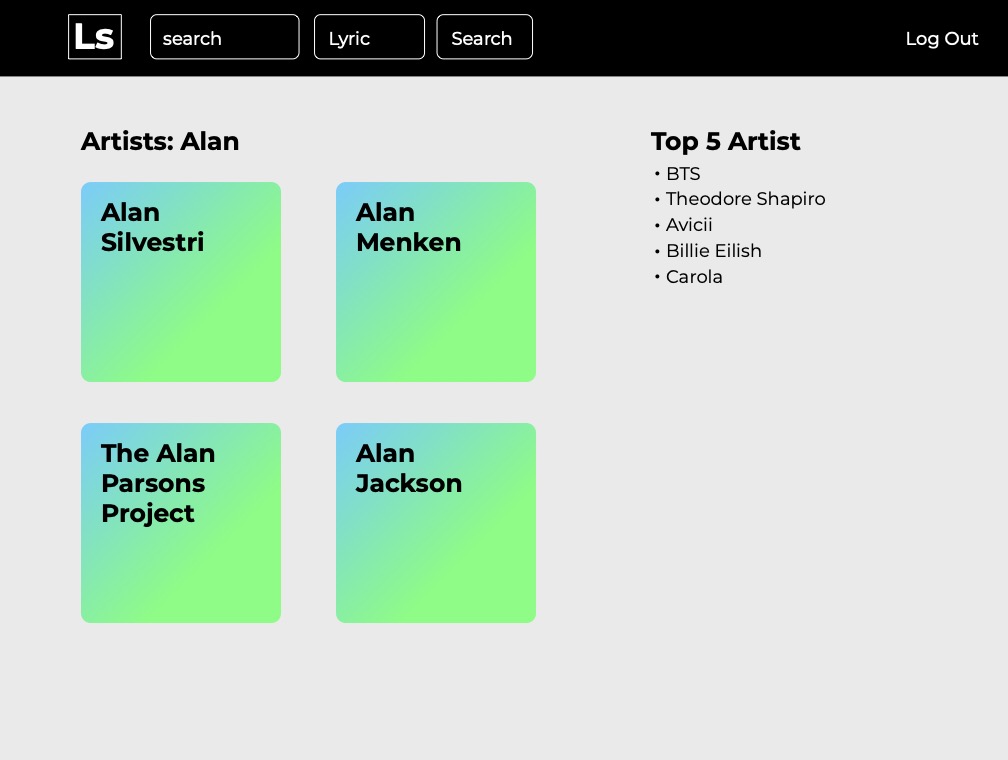Click the Artists: Alan results heading
Screen dimensions: 1008x760
tap(159, 141)
